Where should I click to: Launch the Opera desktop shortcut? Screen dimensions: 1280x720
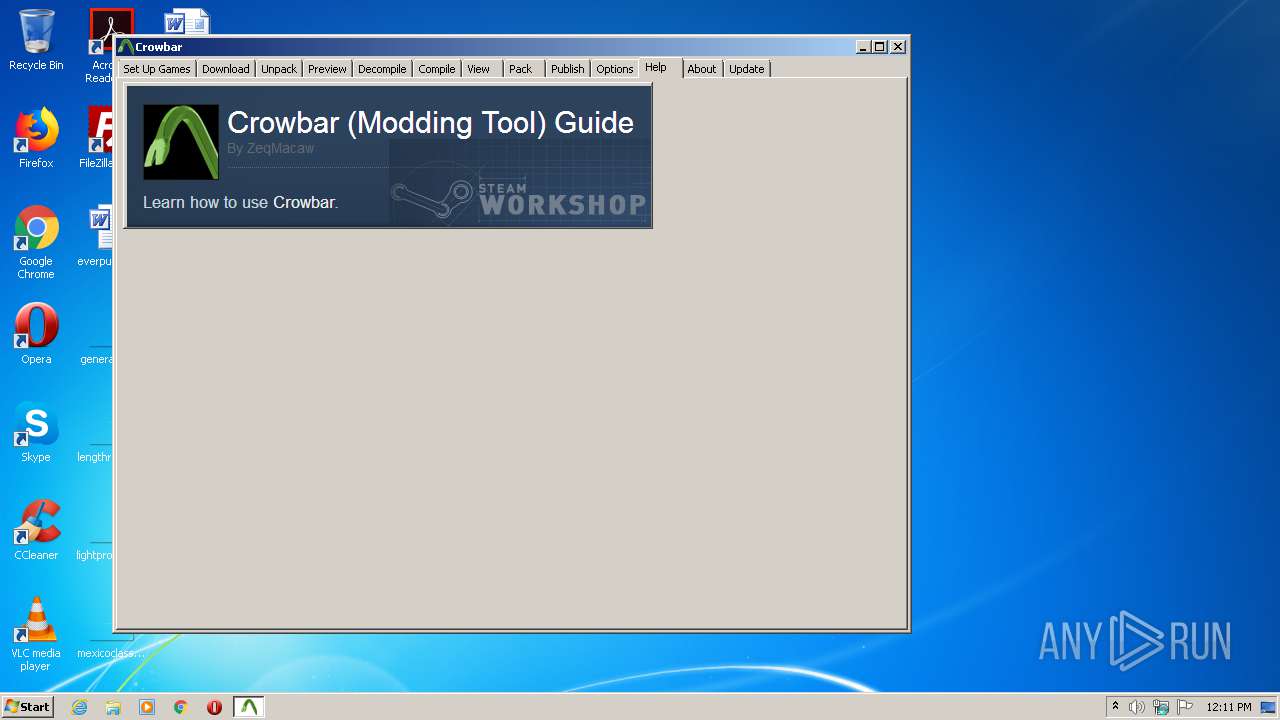coord(36,335)
